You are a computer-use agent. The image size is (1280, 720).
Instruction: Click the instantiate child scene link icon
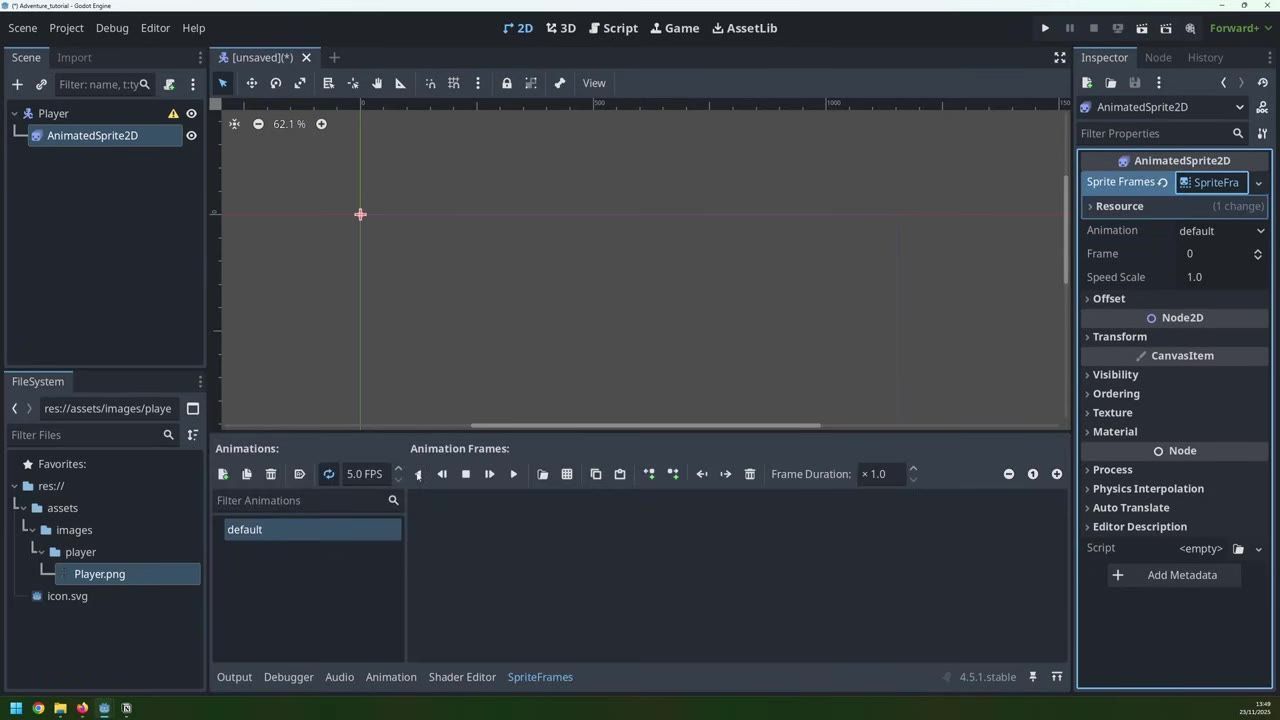[x=41, y=85]
